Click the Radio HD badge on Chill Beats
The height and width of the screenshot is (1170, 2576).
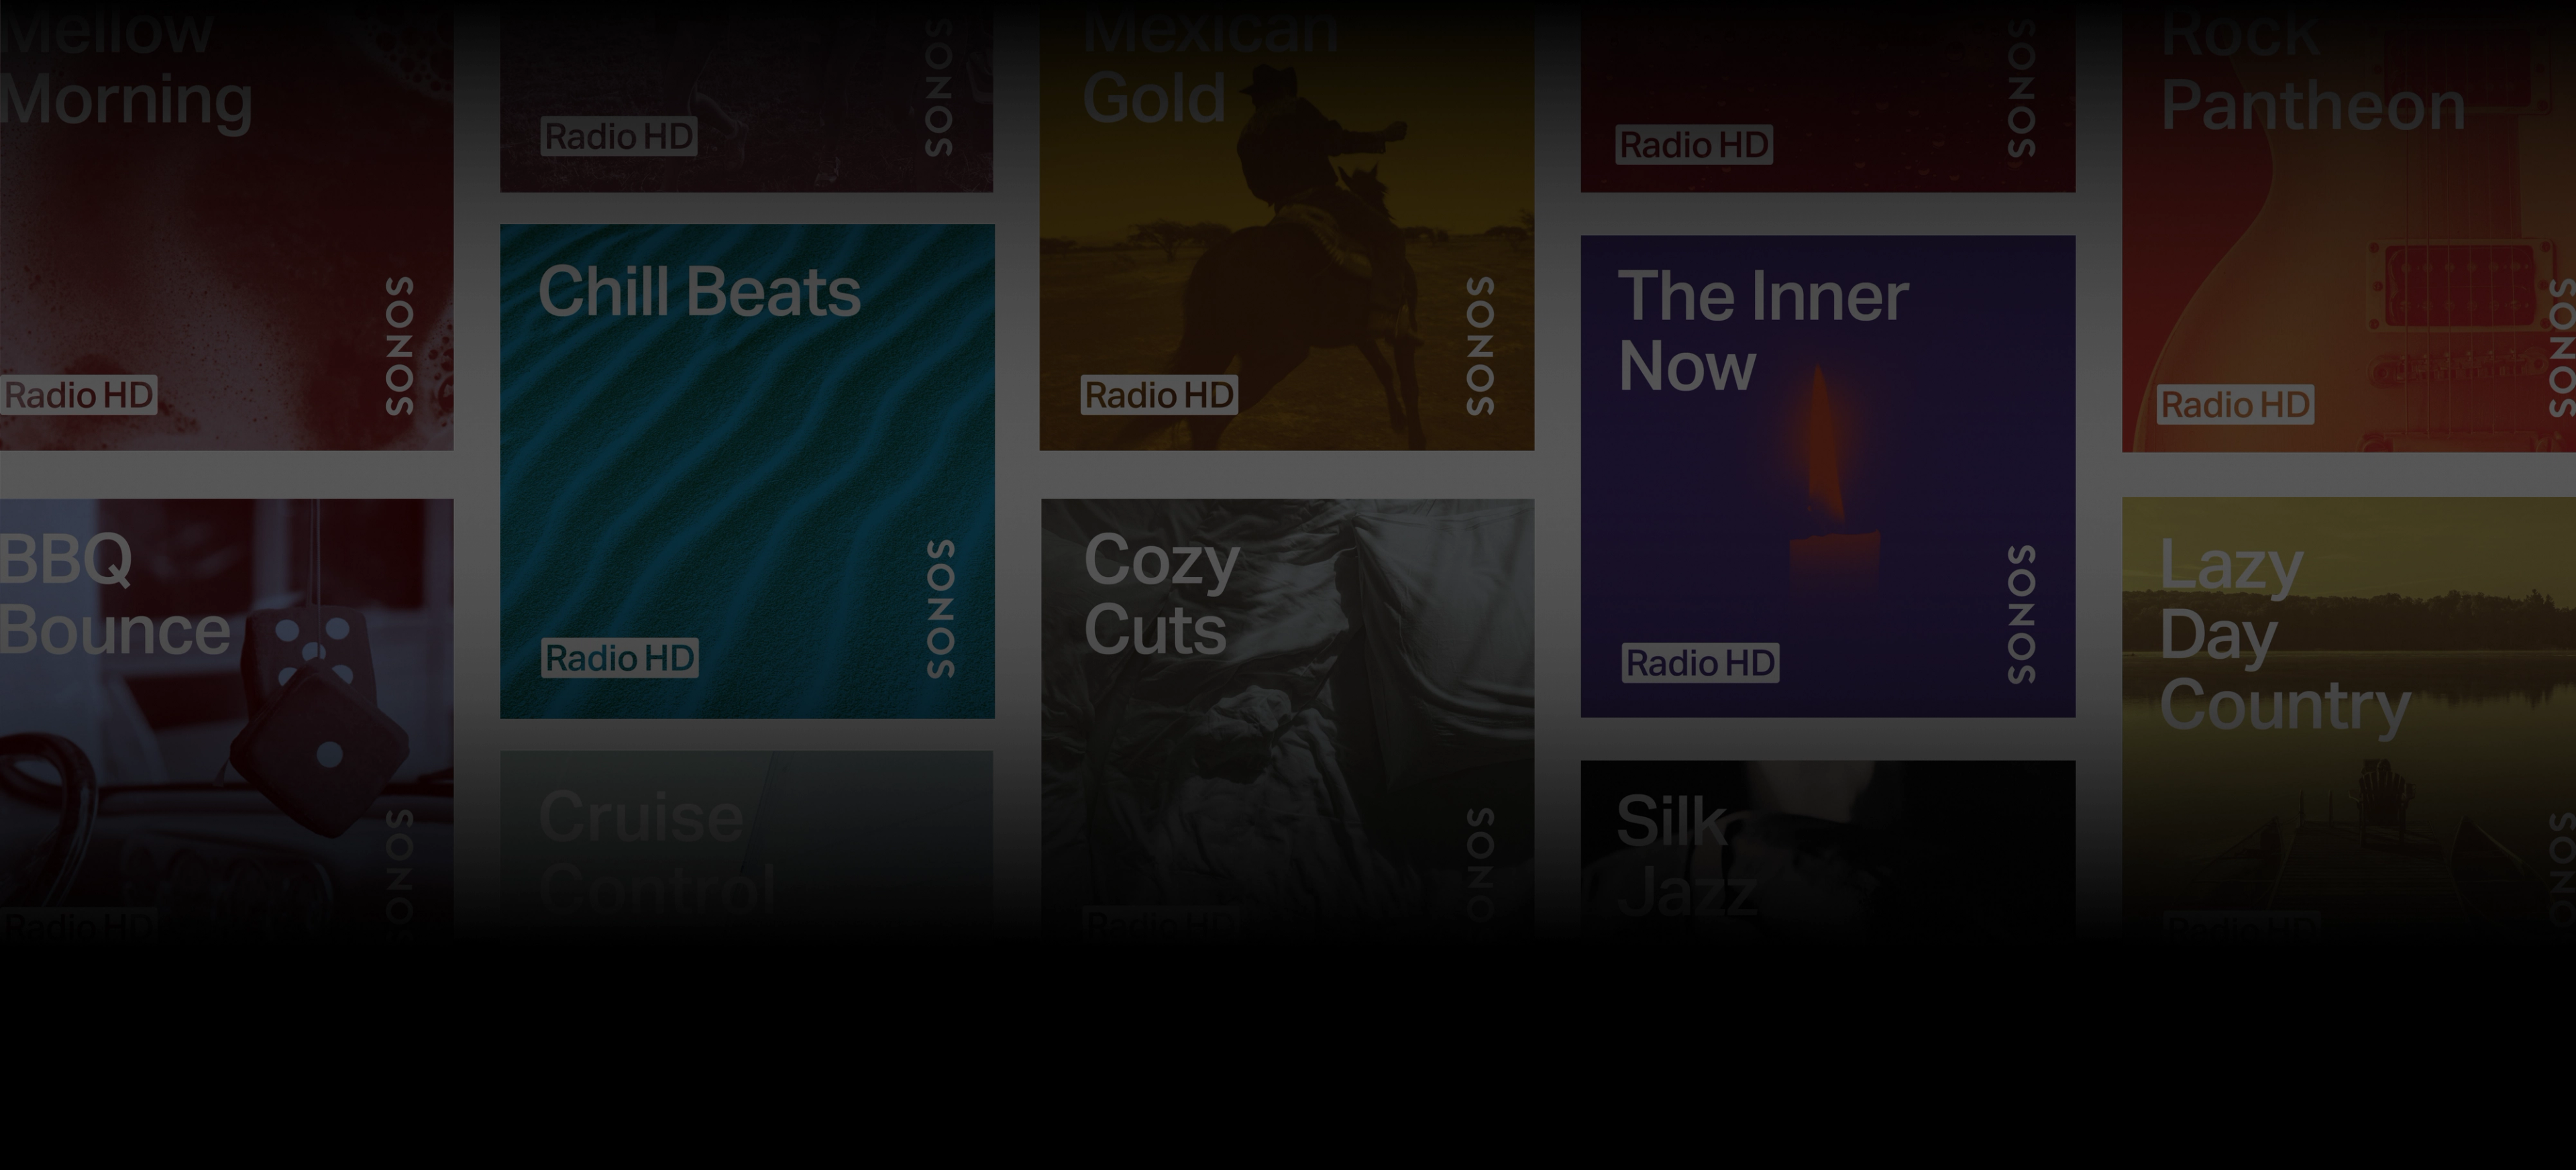click(x=620, y=658)
